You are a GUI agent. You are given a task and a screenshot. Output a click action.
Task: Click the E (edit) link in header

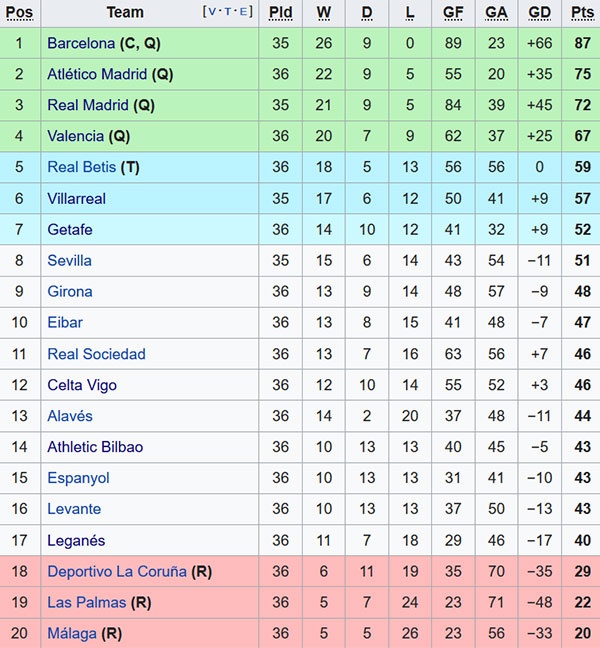pos(244,12)
